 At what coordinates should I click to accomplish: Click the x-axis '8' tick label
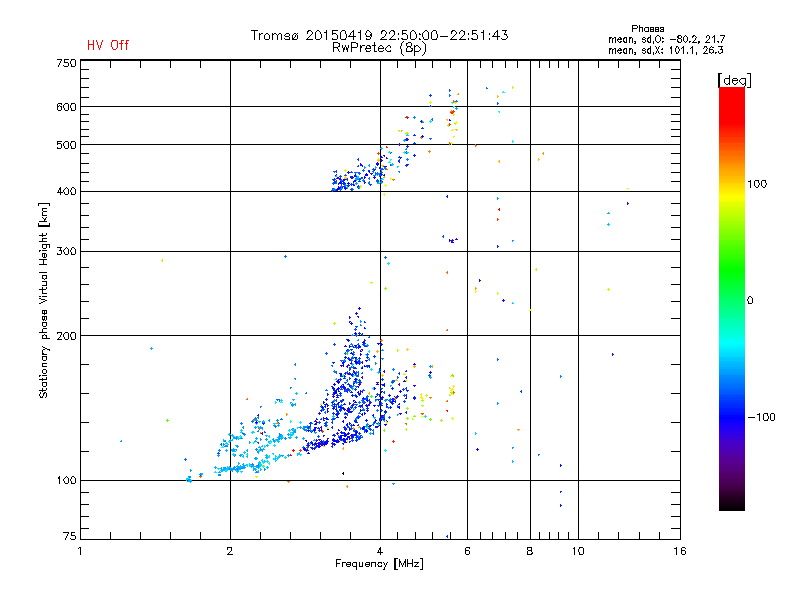pos(530,551)
